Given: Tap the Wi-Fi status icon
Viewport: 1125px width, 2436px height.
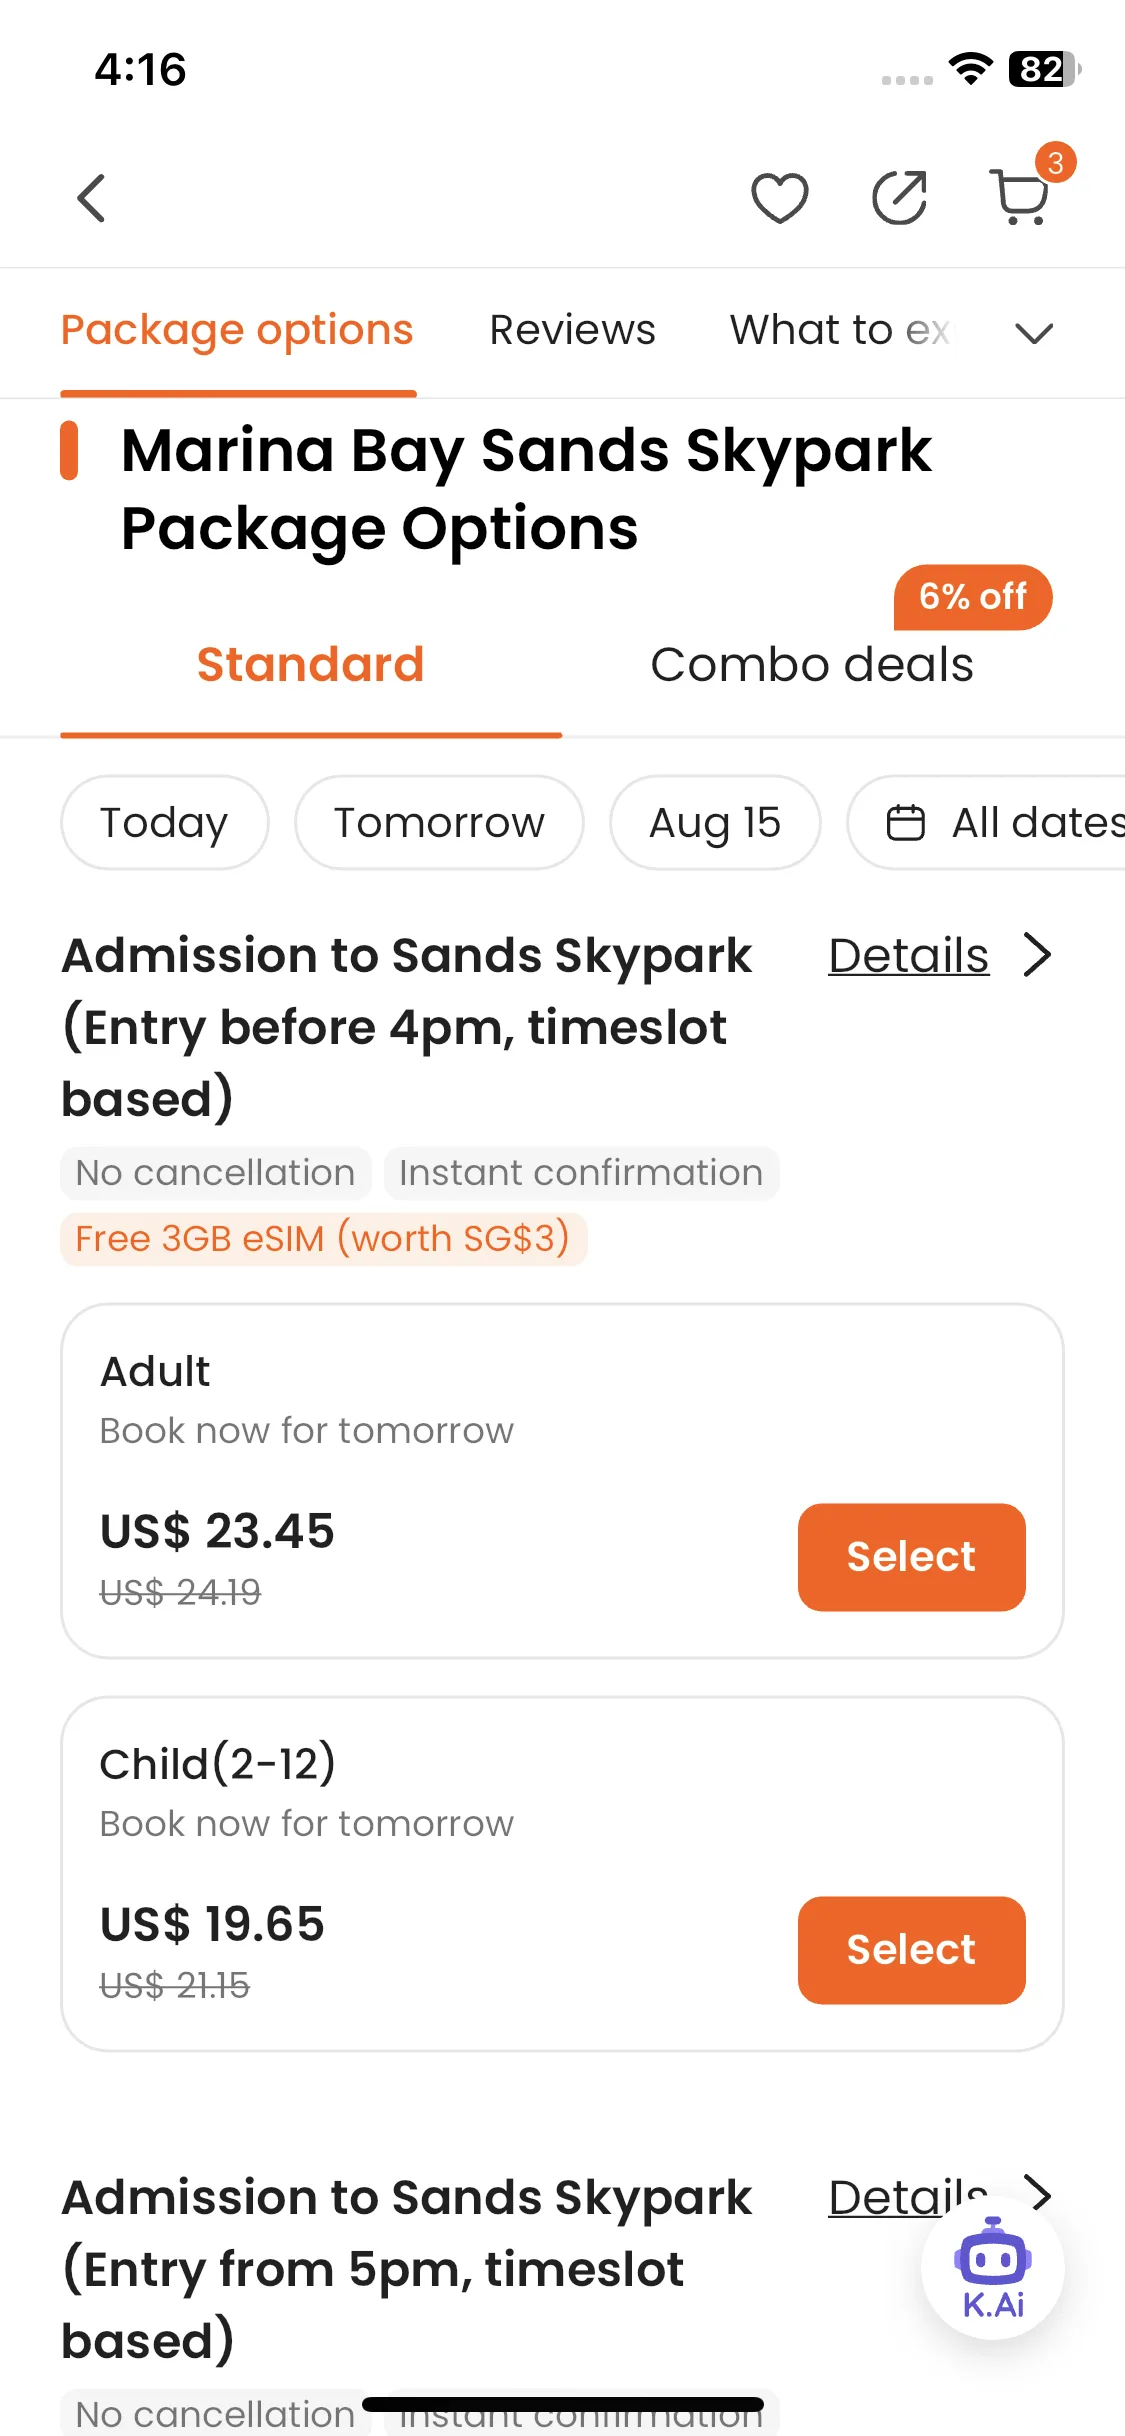Looking at the screenshot, I should click(970, 69).
